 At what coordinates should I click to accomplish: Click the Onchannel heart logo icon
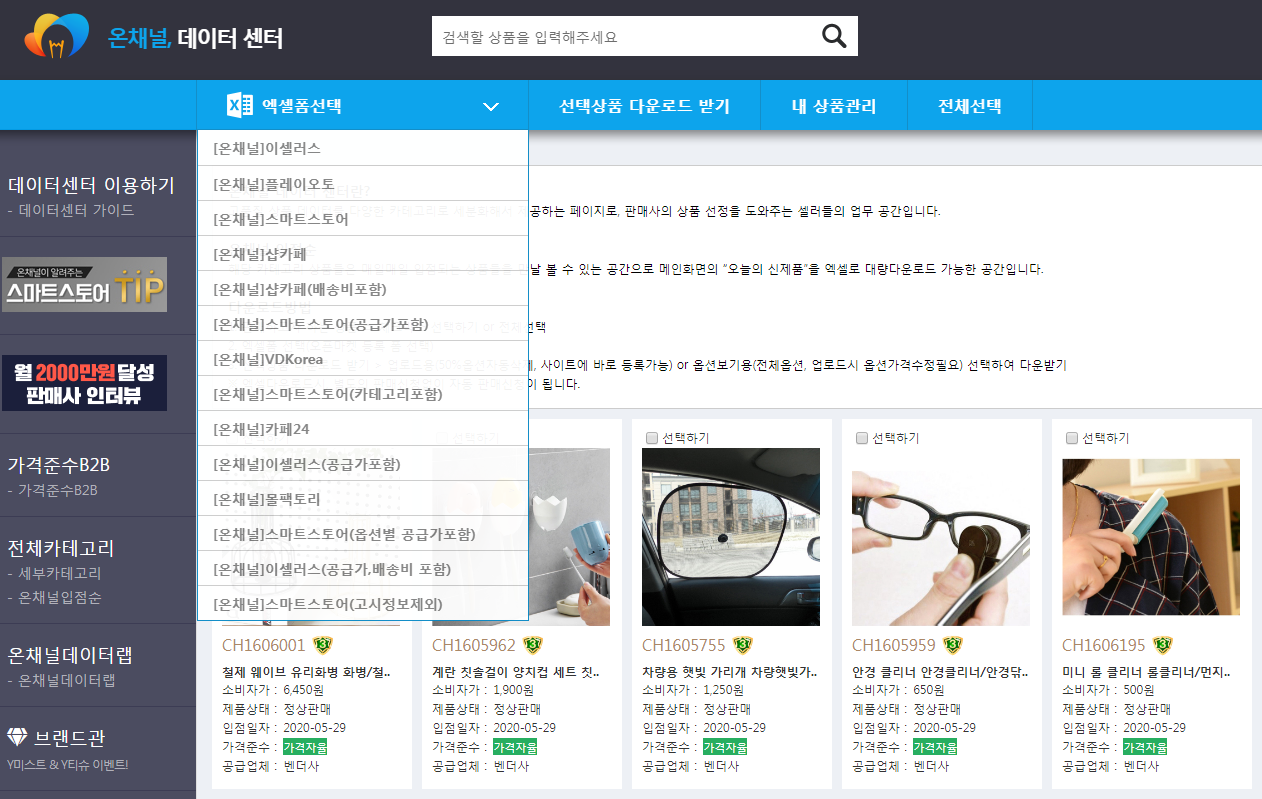[x=57, y=37]
